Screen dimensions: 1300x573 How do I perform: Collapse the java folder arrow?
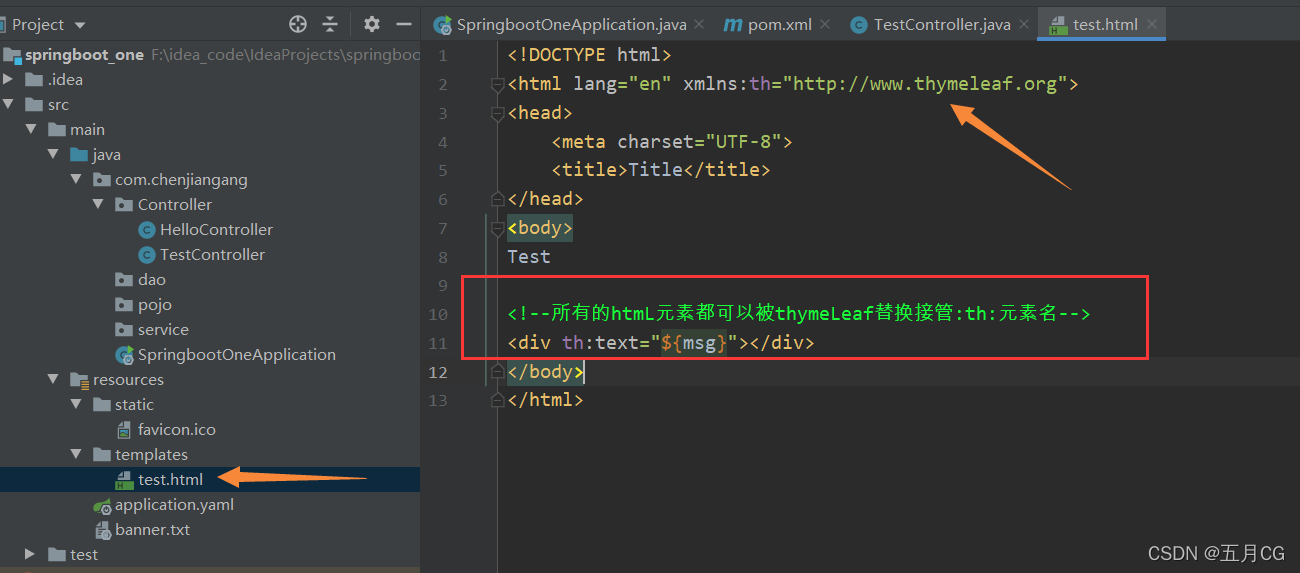(54, 154)
